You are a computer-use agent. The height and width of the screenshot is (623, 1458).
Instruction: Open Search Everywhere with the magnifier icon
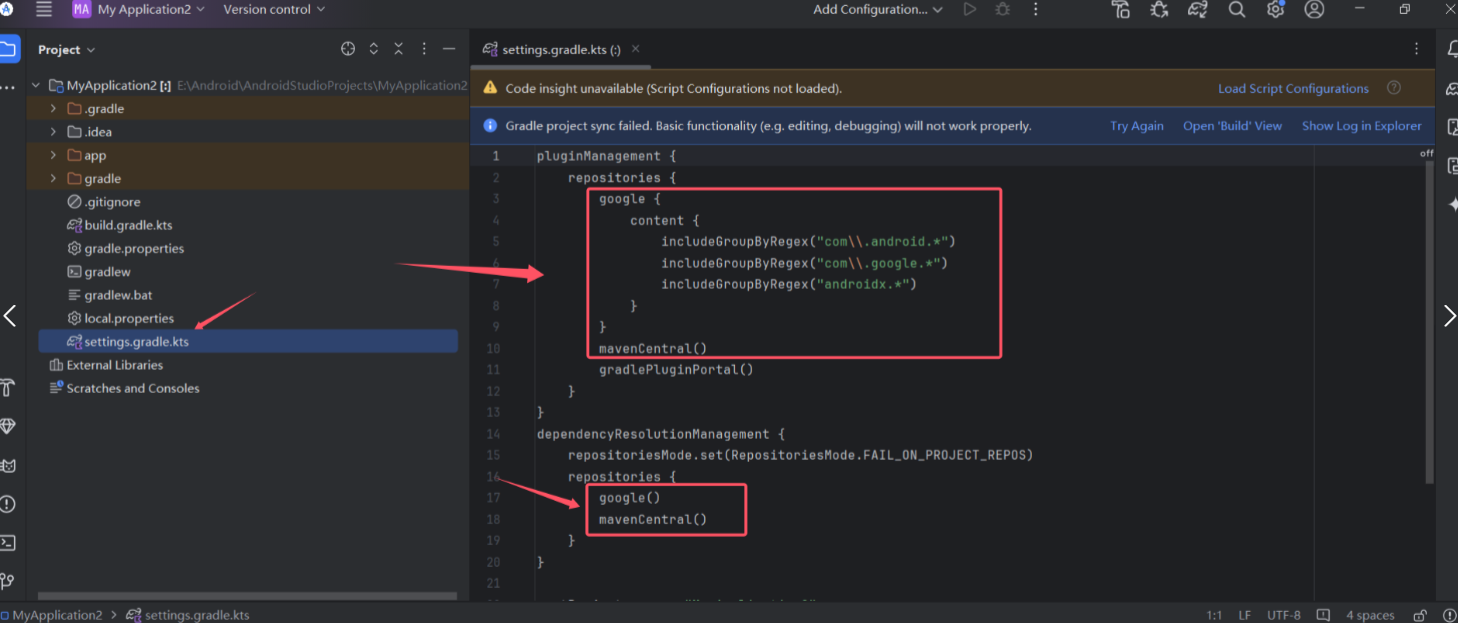1237,10
